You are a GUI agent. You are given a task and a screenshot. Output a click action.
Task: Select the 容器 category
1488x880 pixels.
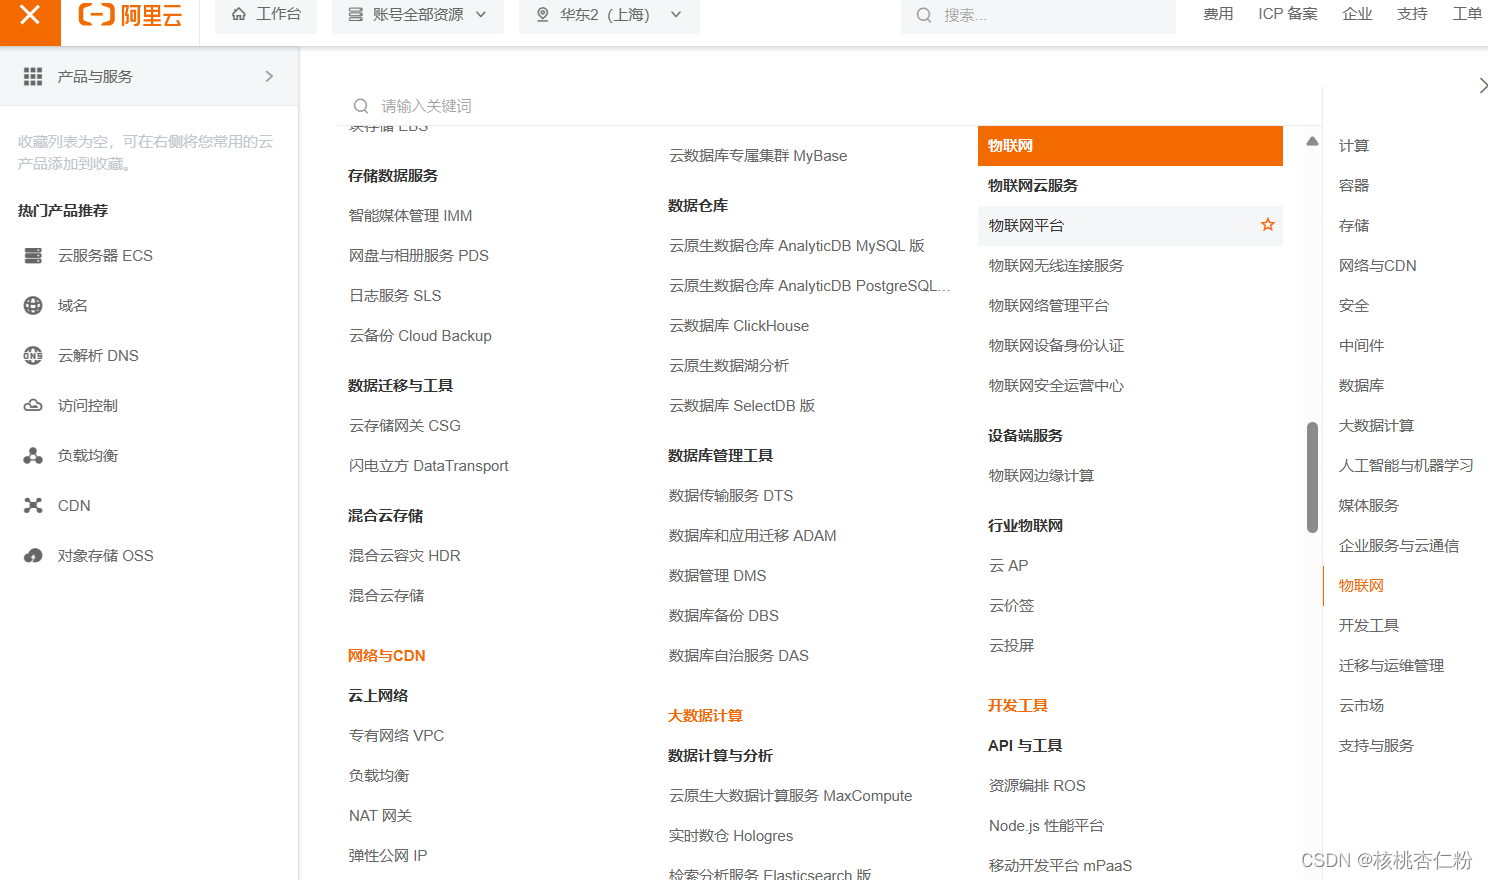point(1354,186)
